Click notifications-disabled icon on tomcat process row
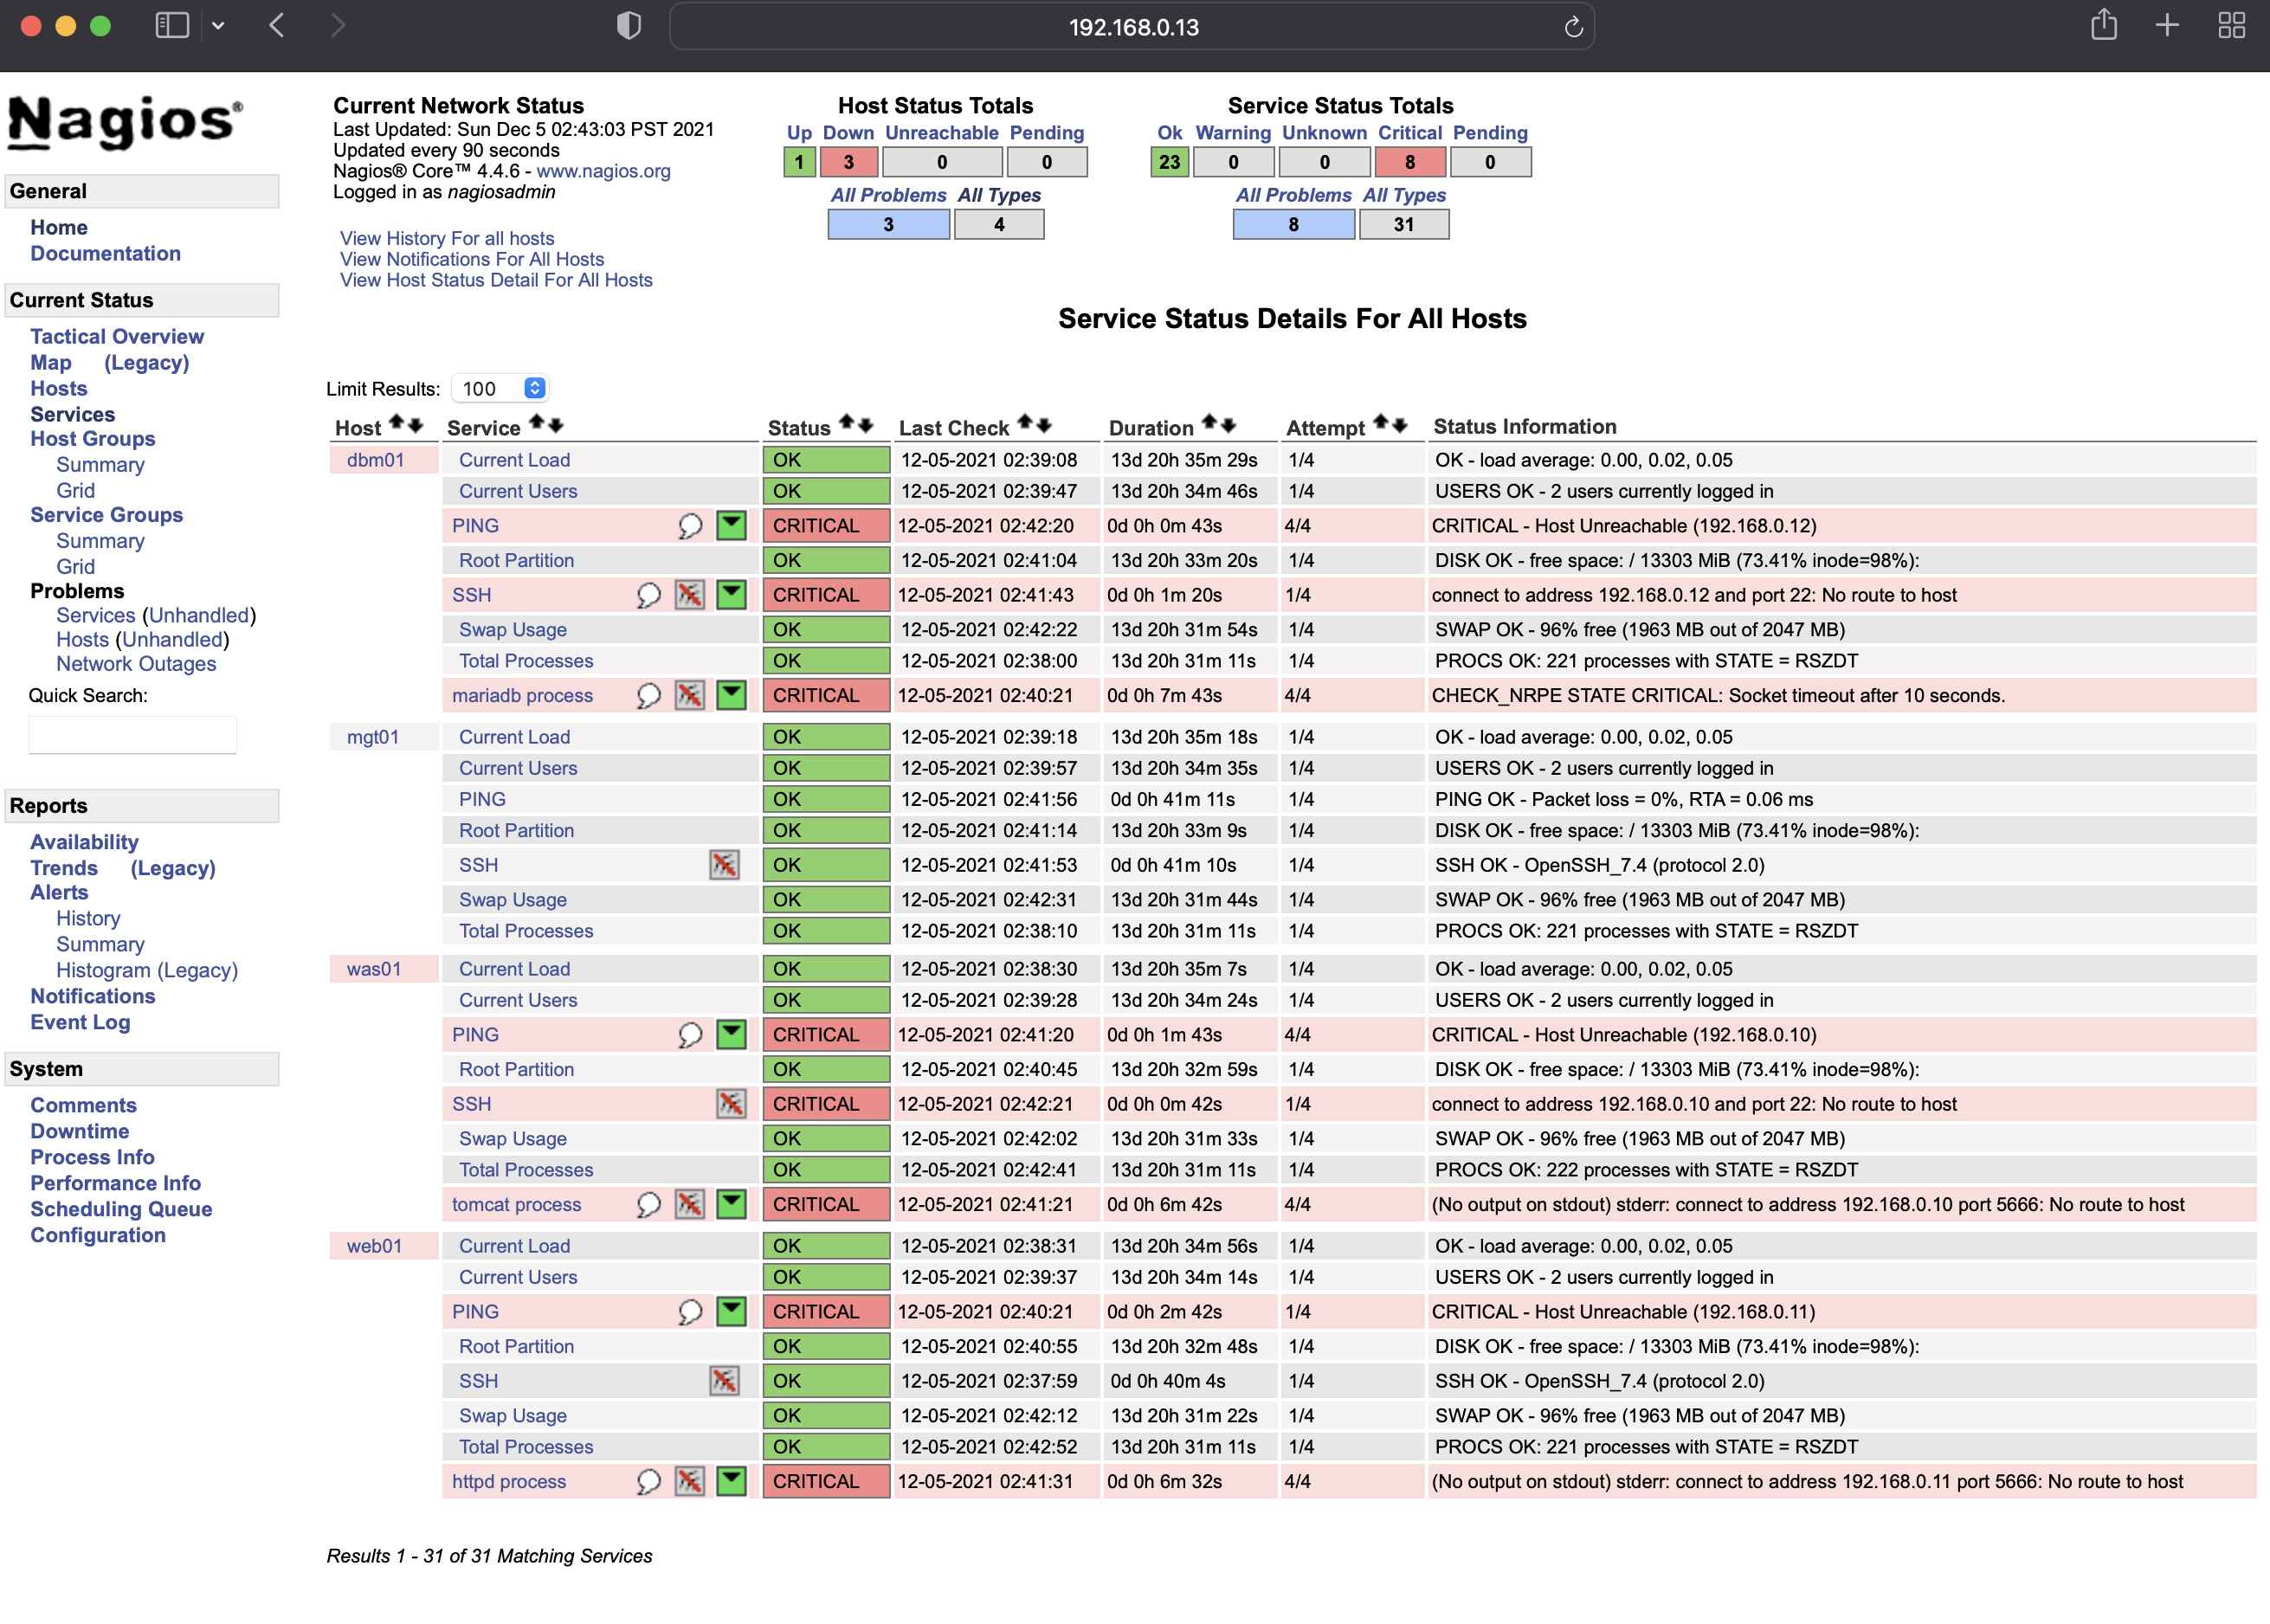This screenshot has width=2270, height=1624. [x=689, y=1204]
